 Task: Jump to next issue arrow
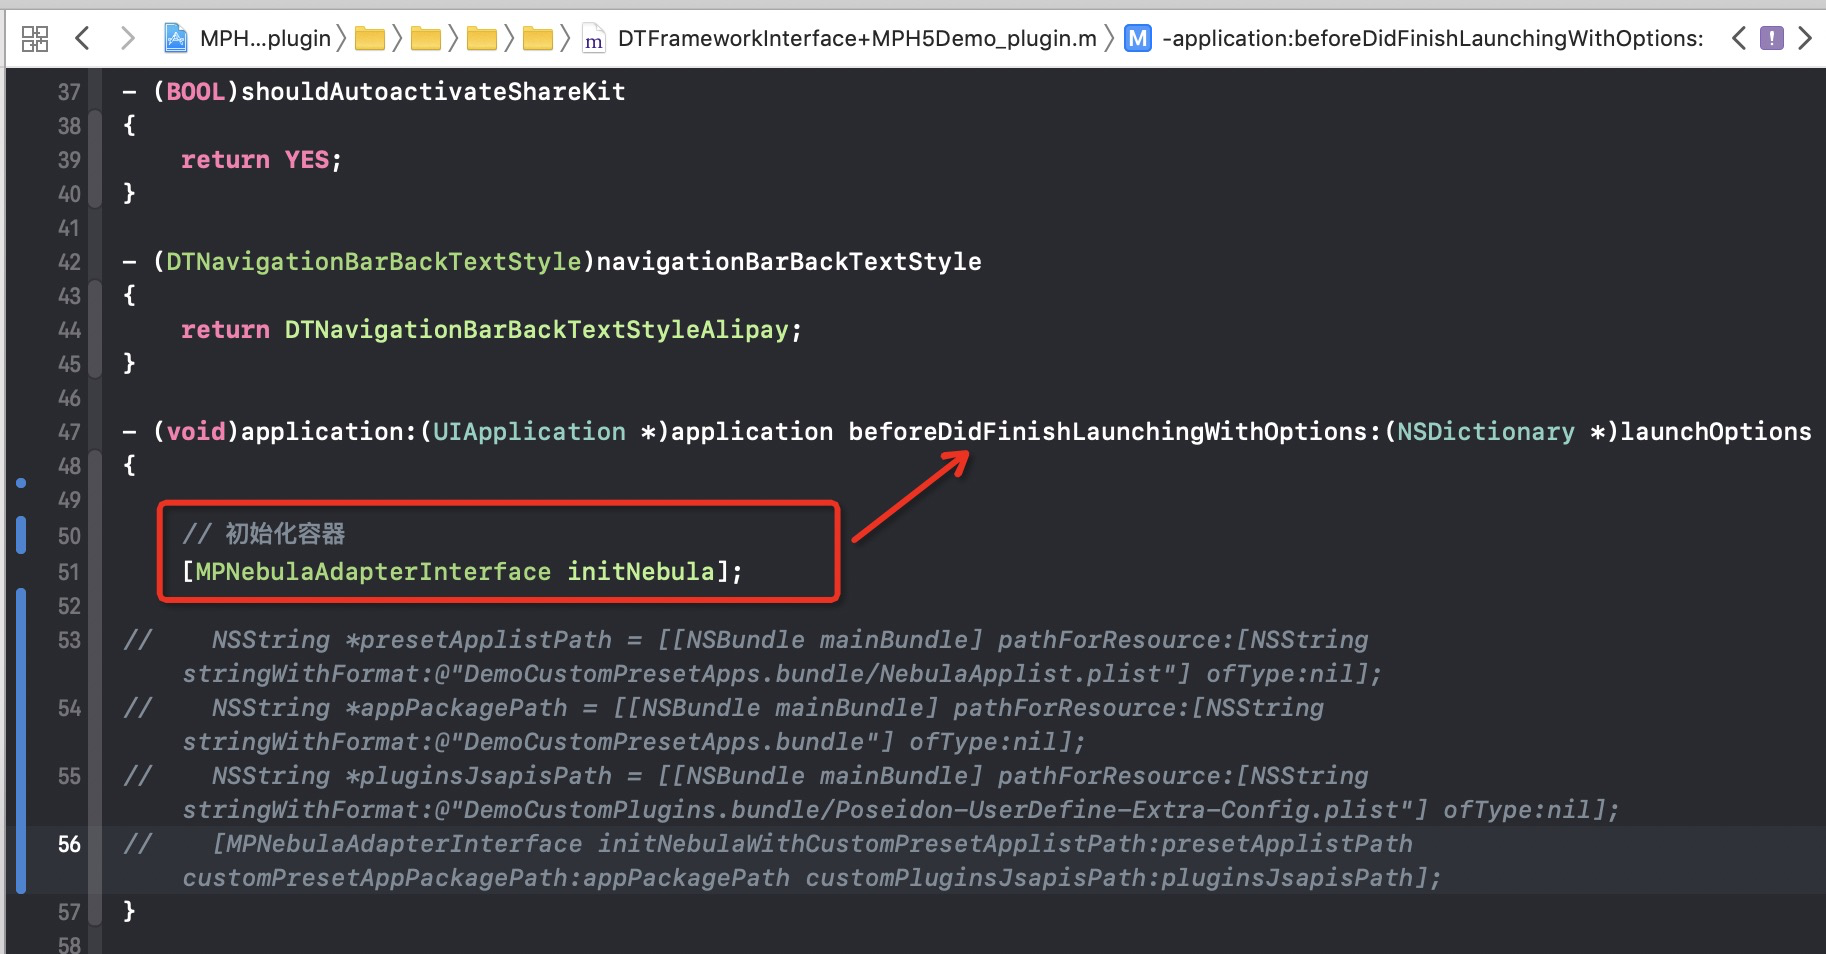click(x=1805, y=39)
